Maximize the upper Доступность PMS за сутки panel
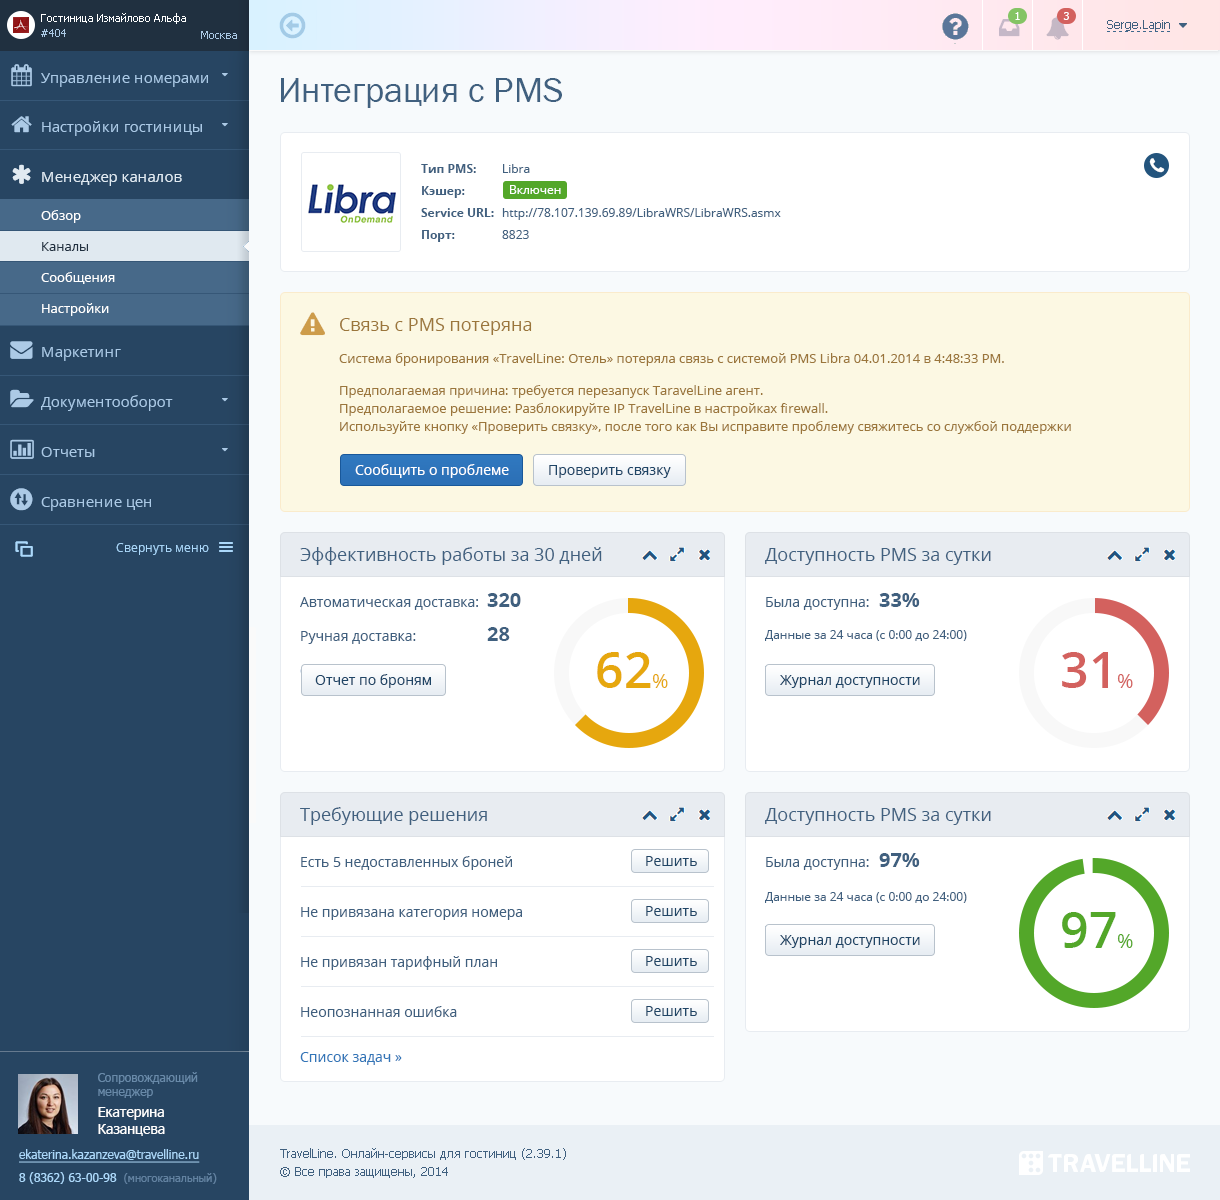The height and width of the screenshot is (1200, 1220). tap(1142, 554)
